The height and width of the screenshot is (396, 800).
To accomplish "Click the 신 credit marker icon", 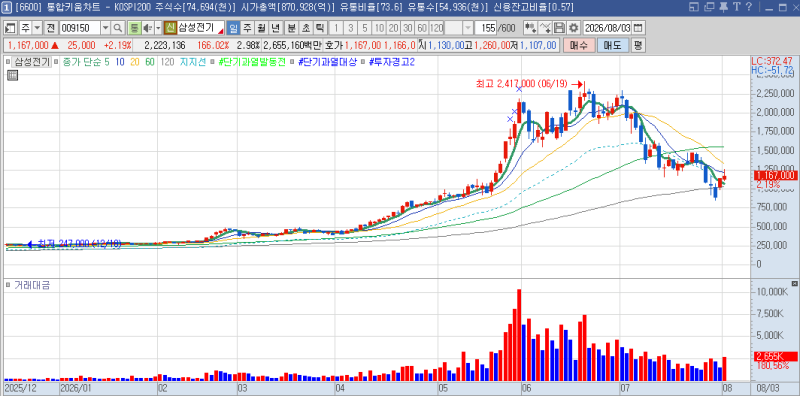I will pos(170,28).
